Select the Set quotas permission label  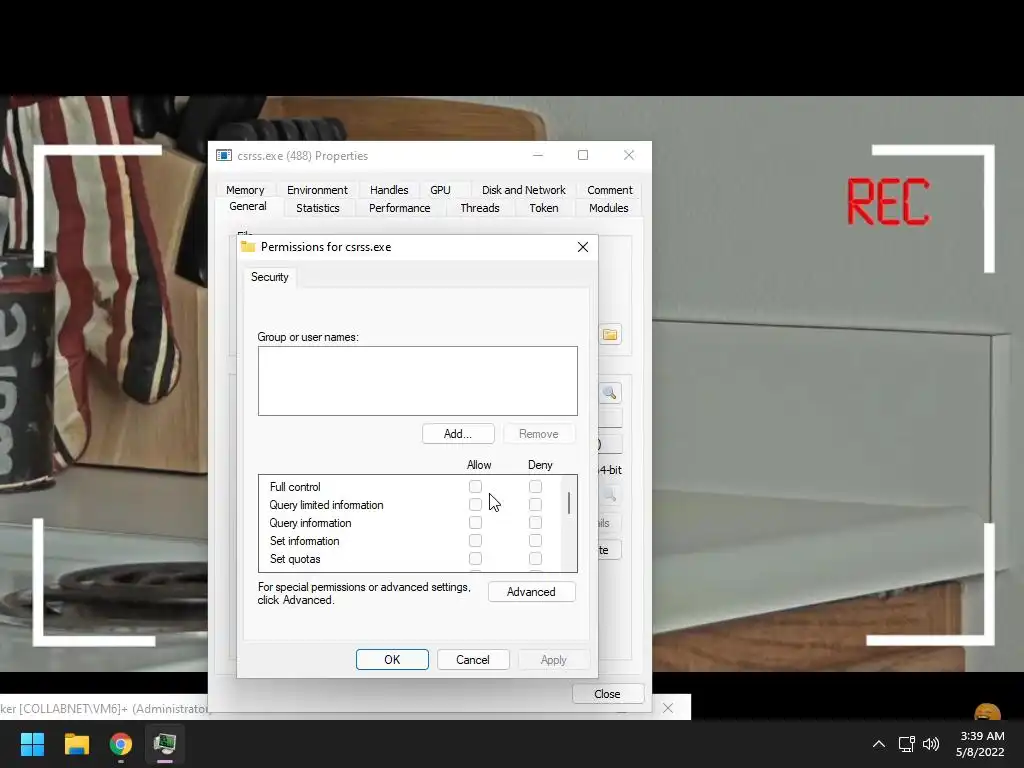coord(295,559)
